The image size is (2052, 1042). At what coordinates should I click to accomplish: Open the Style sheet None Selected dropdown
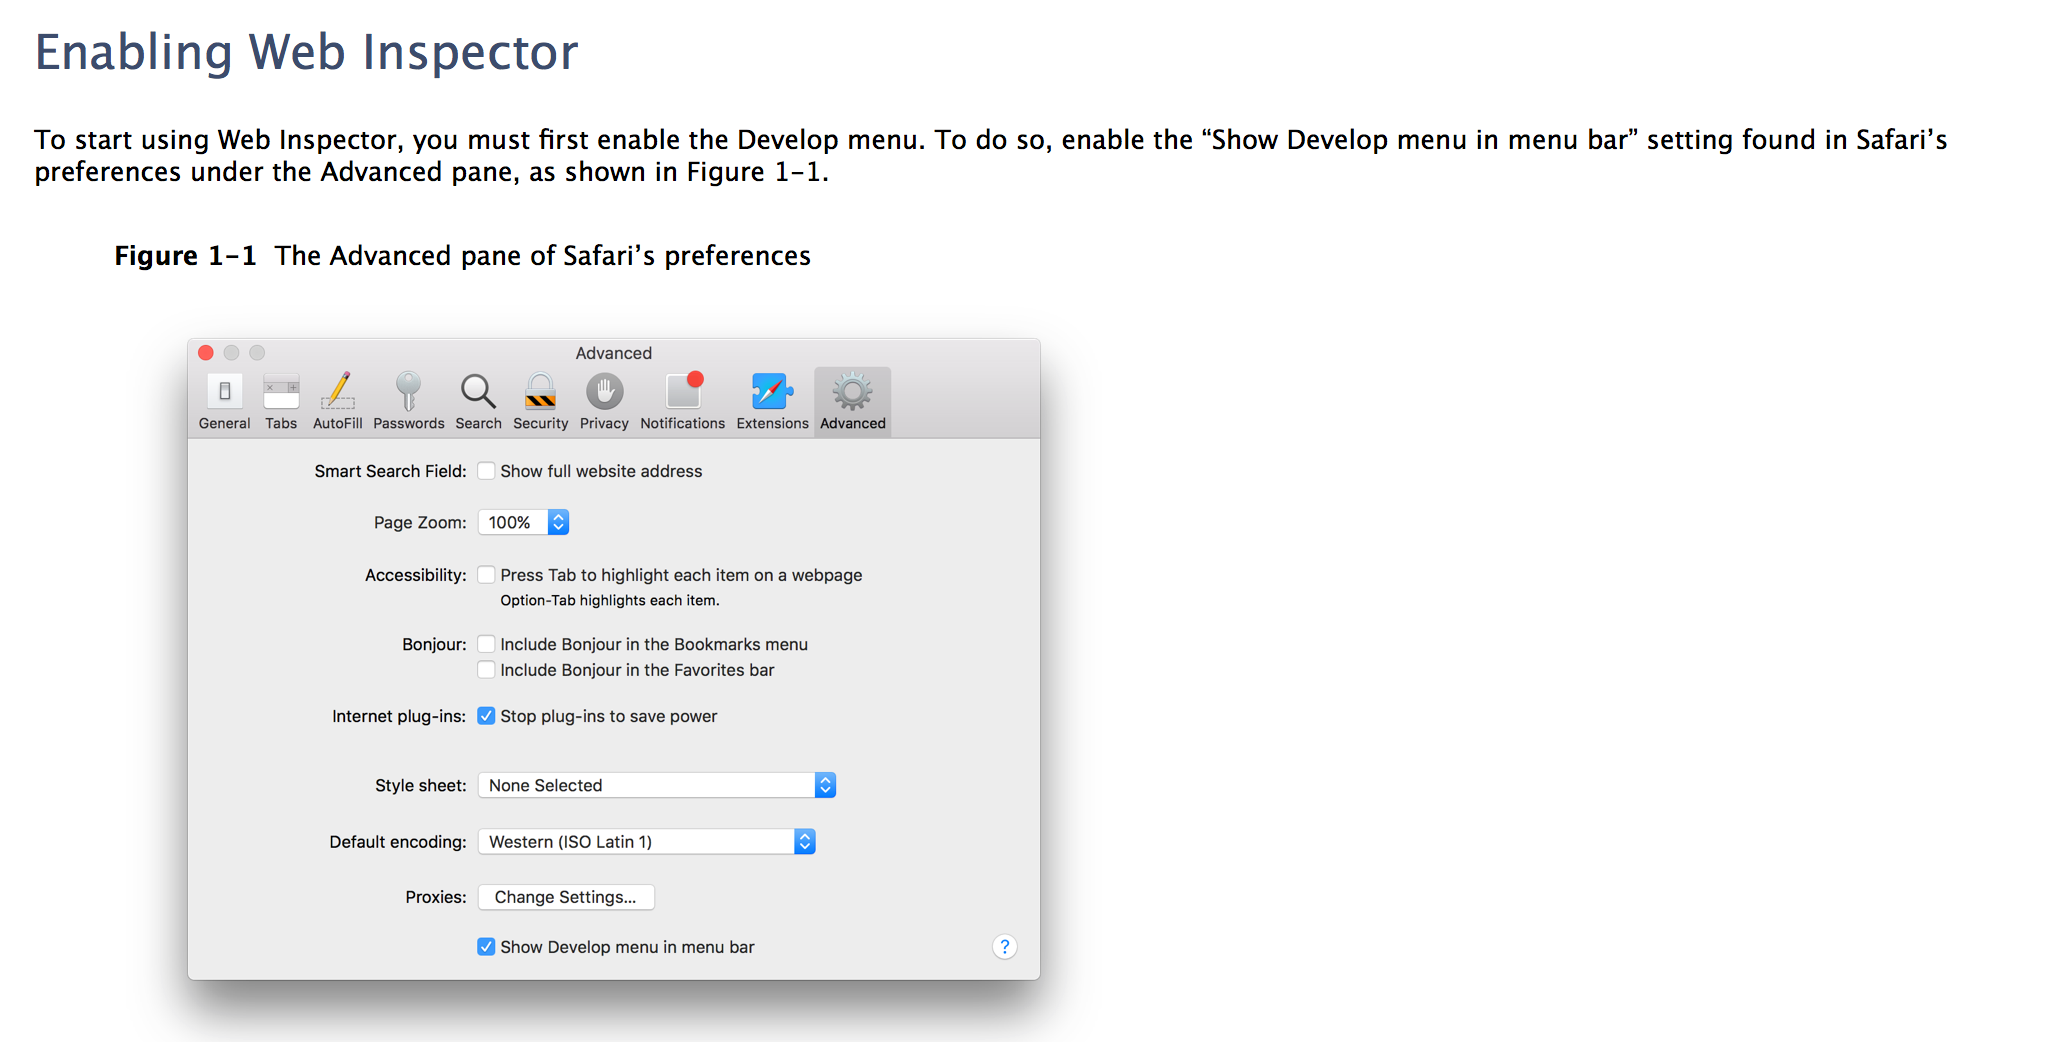coord(657,785)
